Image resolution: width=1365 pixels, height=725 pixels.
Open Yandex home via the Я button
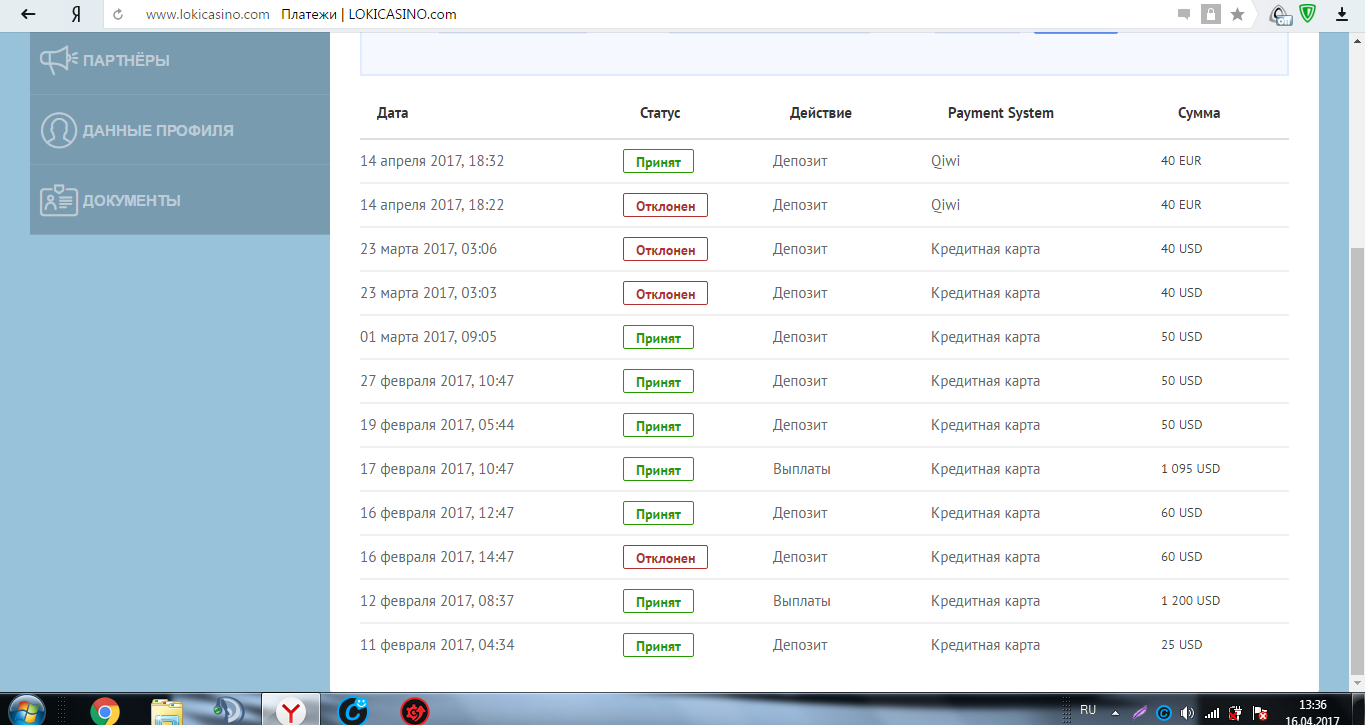point(76,15)
